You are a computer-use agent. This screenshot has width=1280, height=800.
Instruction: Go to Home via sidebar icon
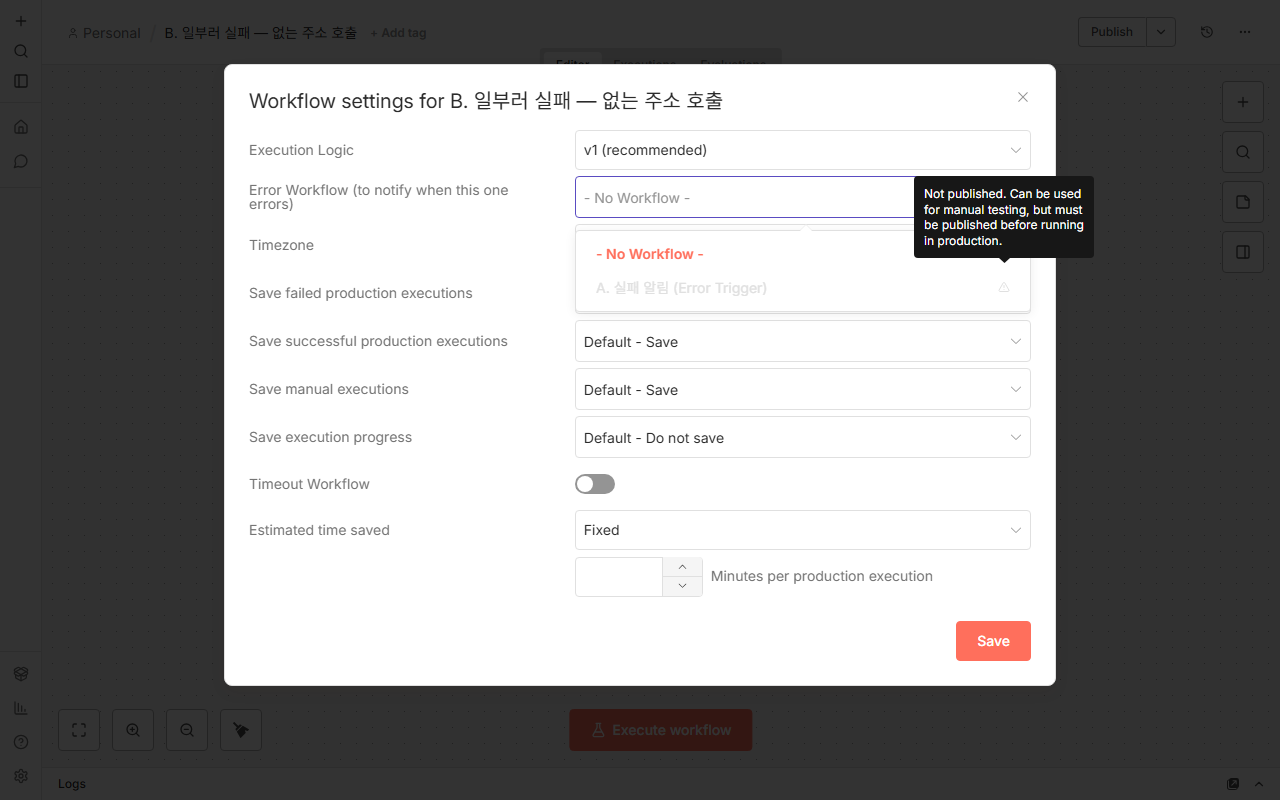21,127
